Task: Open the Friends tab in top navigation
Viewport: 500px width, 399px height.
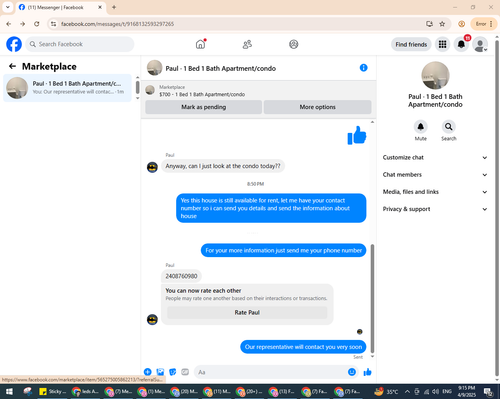Action: pos(247,44)
